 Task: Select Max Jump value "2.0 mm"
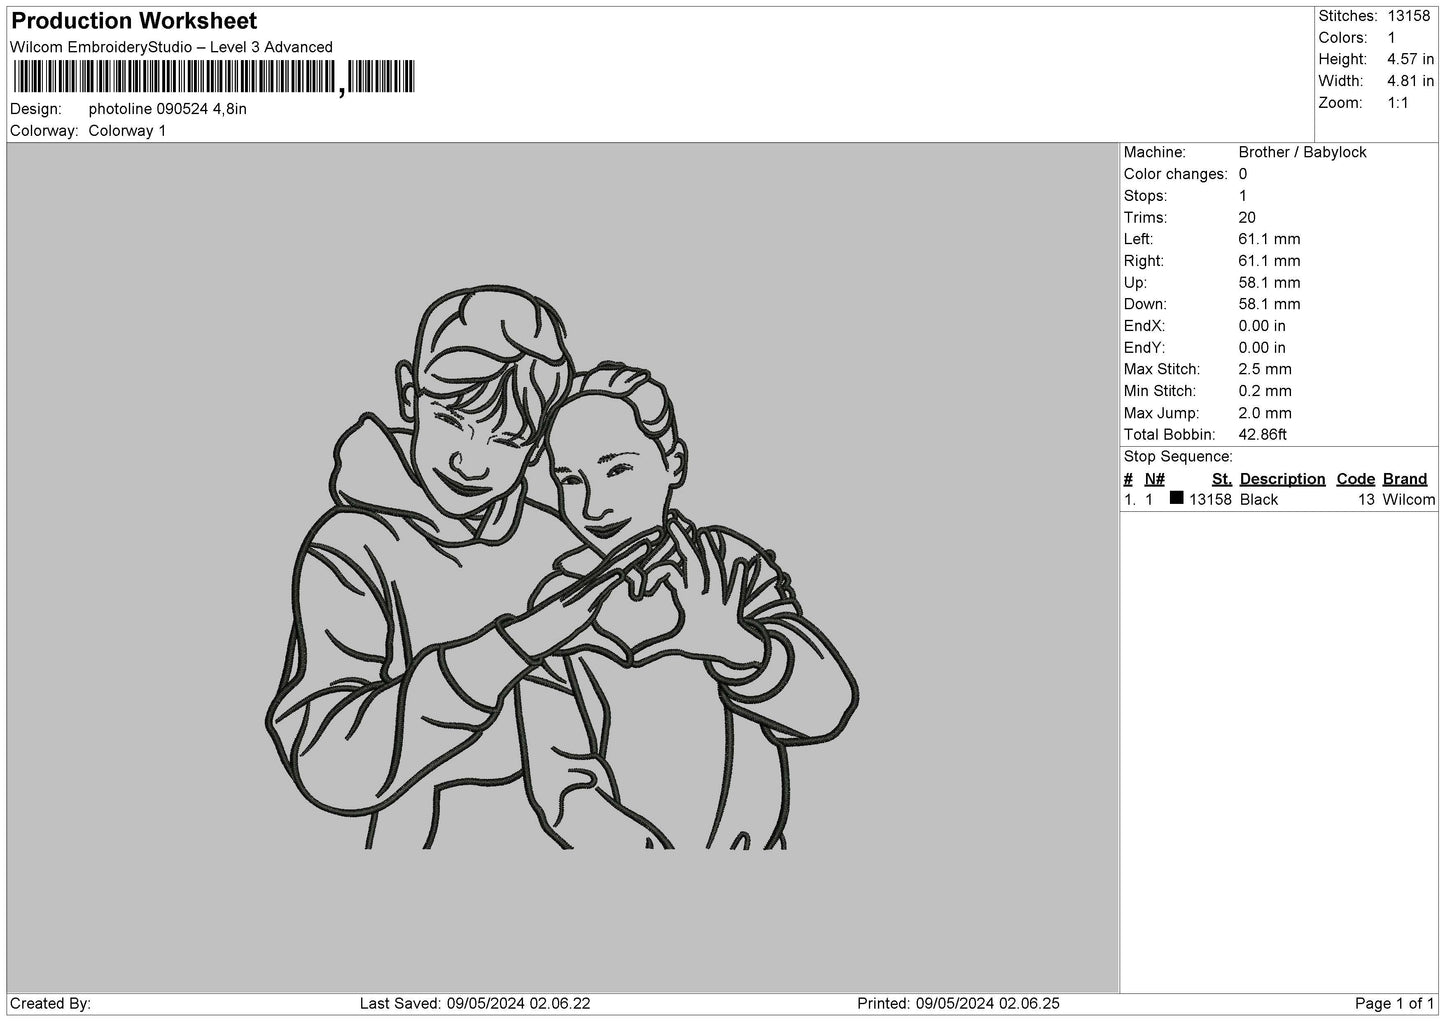tap(1265, 413)
